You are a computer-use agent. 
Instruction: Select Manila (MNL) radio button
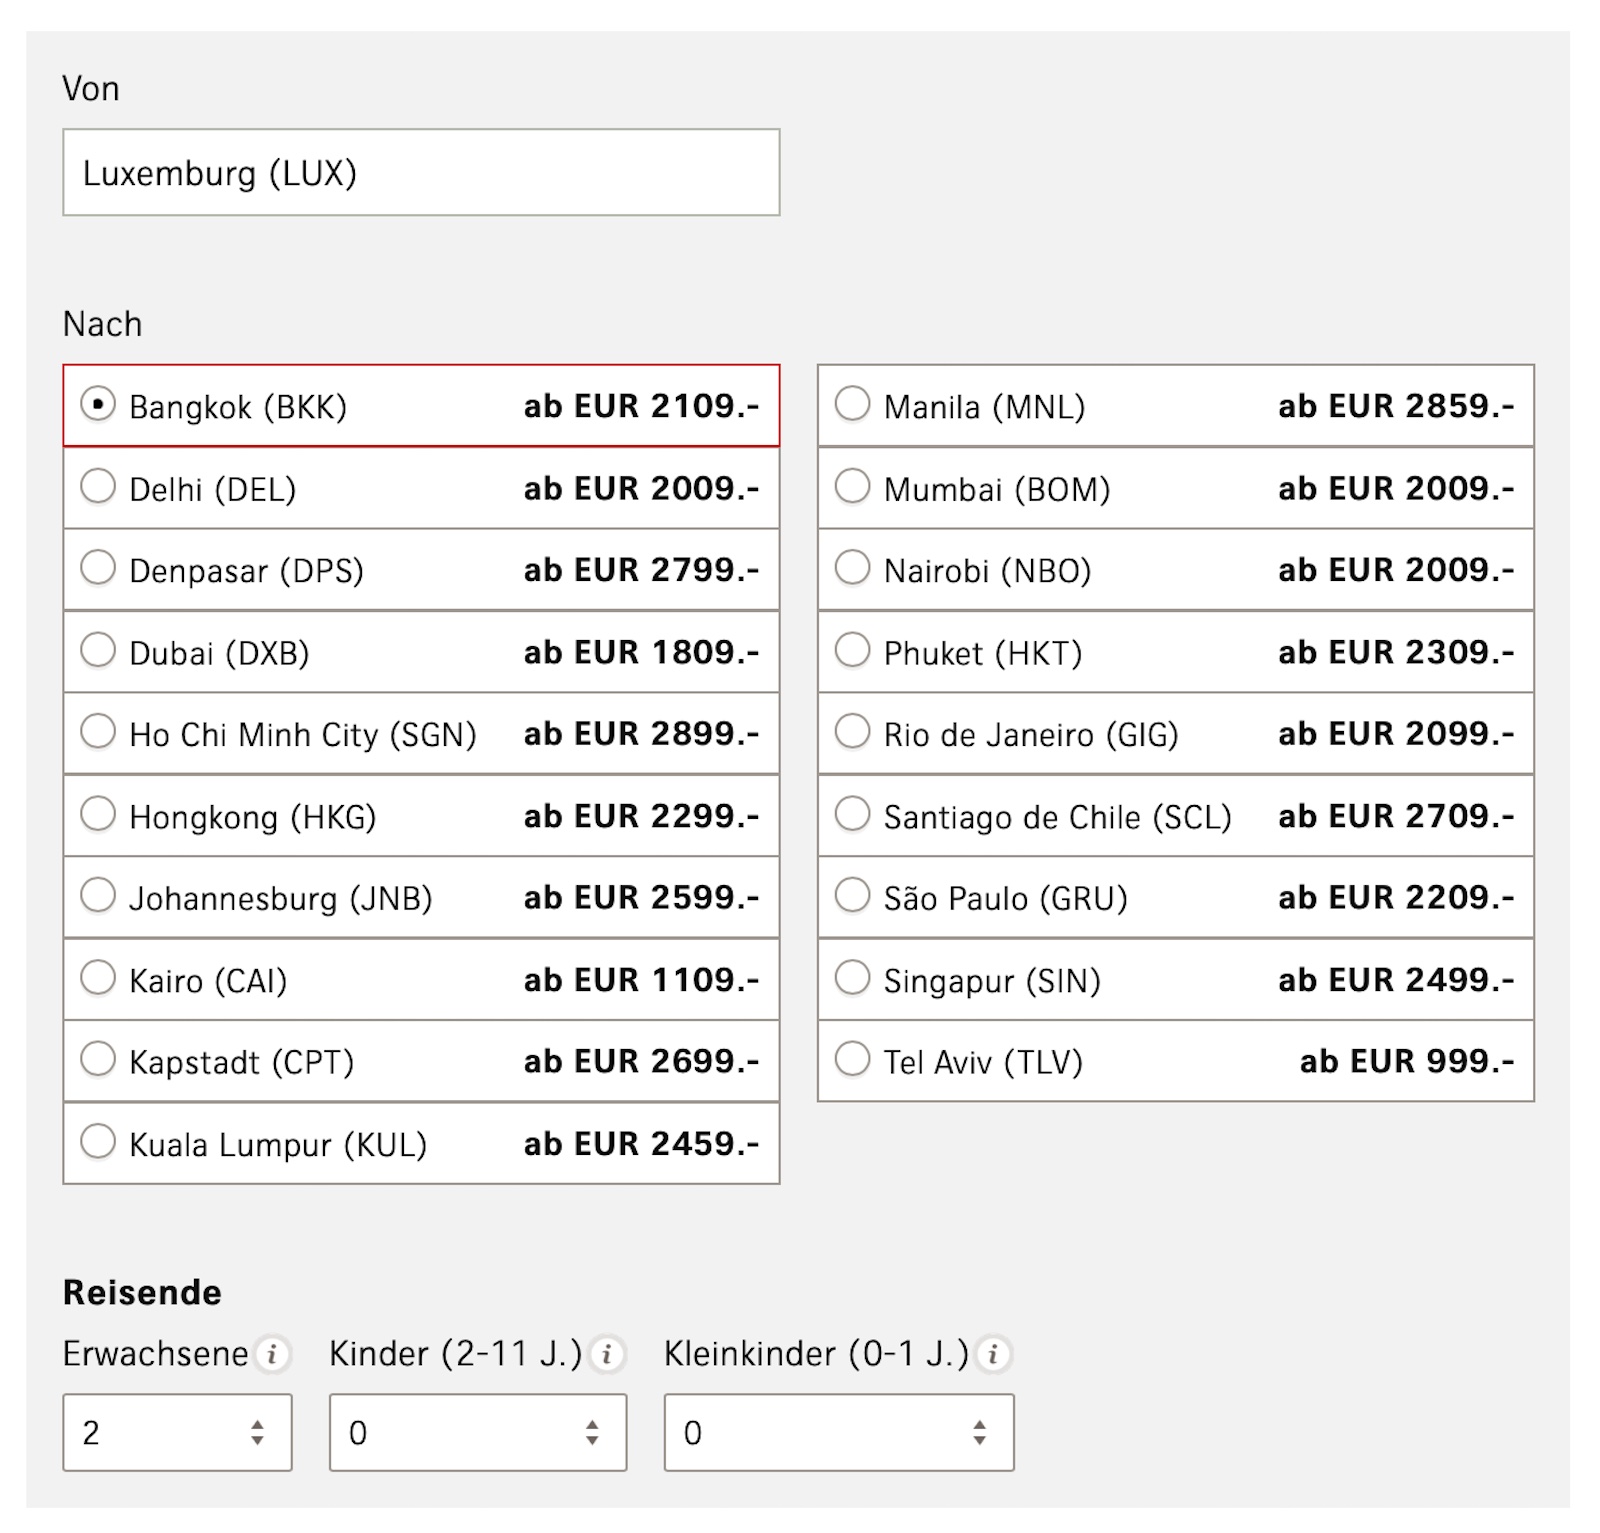click(x=852, y=404)
